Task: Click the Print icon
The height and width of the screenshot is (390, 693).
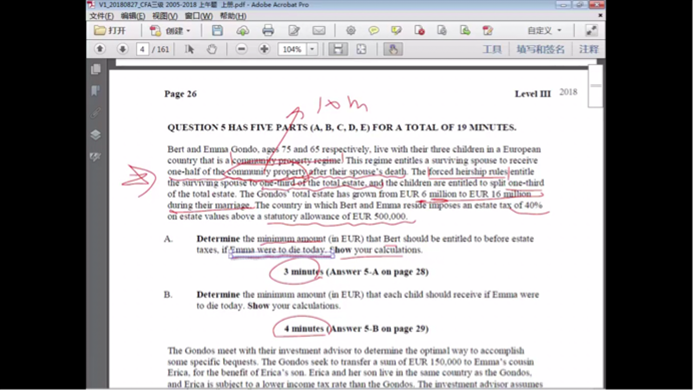Action: click(x=268, y=31)
